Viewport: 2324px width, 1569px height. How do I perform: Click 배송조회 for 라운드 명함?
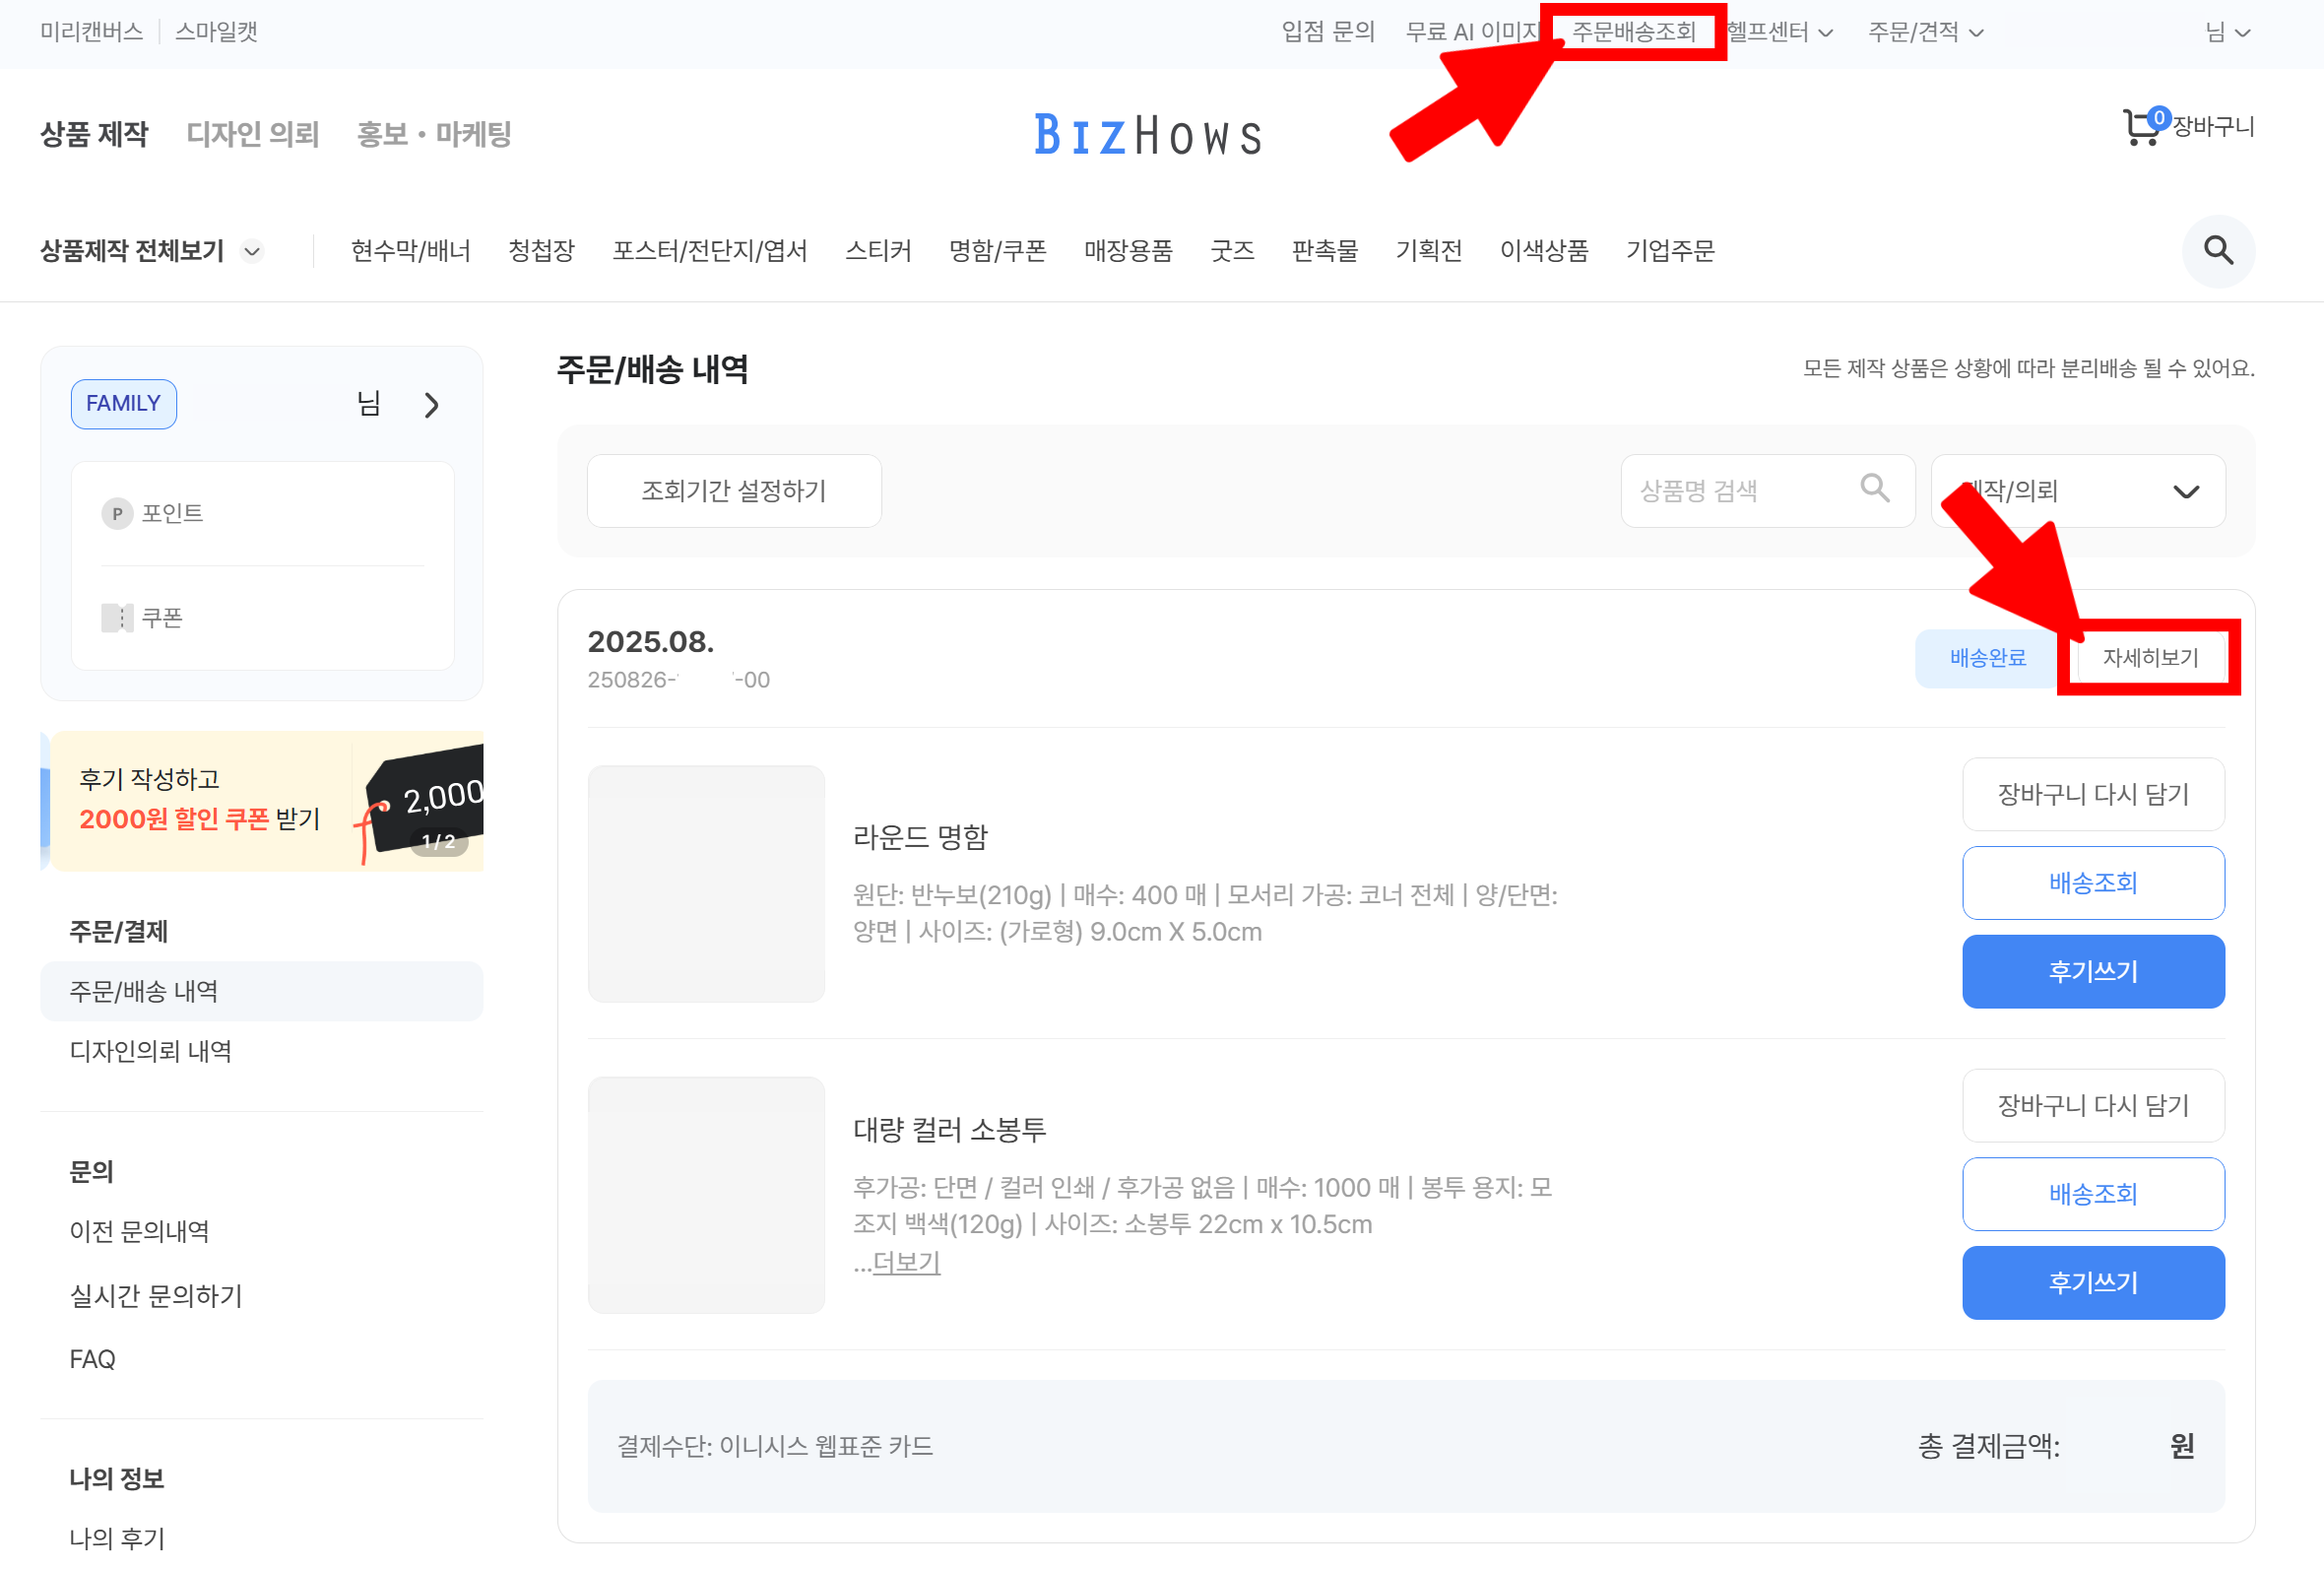tap(2092, 883)
